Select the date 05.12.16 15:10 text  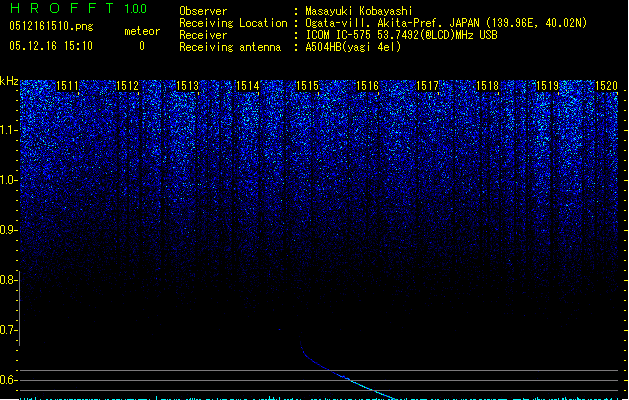point(50,46)
